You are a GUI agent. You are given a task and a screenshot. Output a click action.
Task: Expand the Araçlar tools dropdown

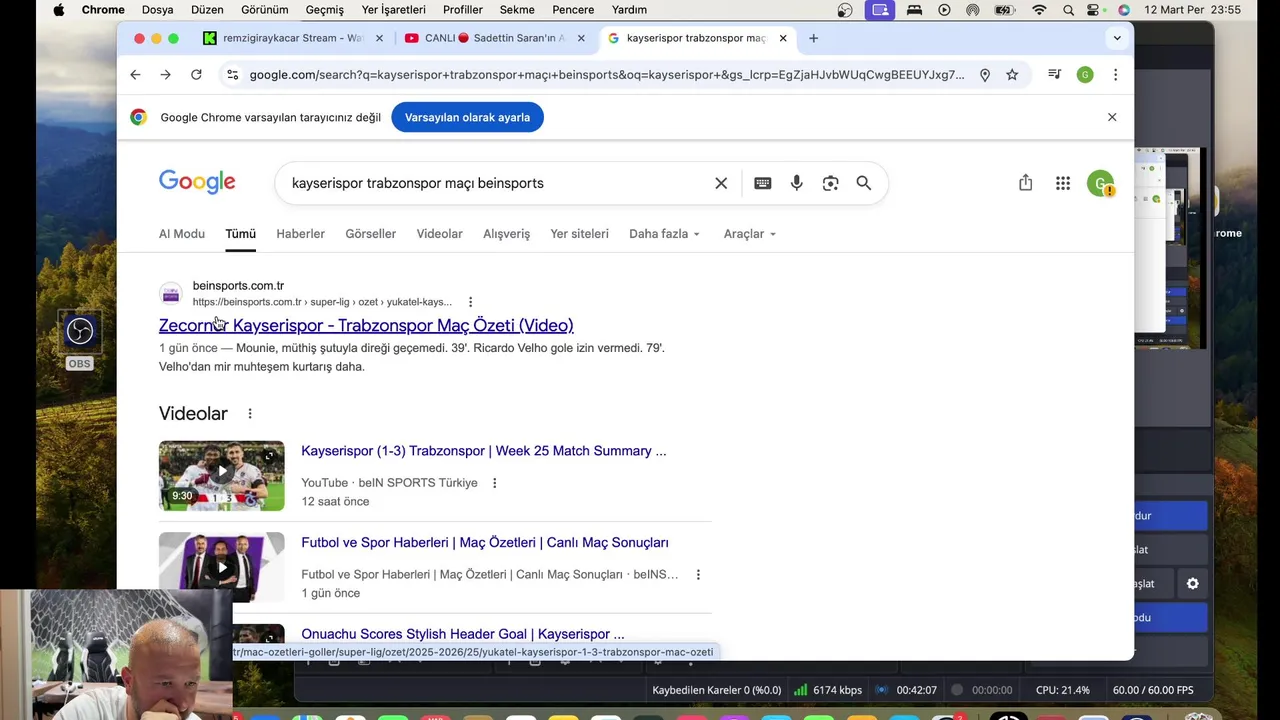pos(750,234)
